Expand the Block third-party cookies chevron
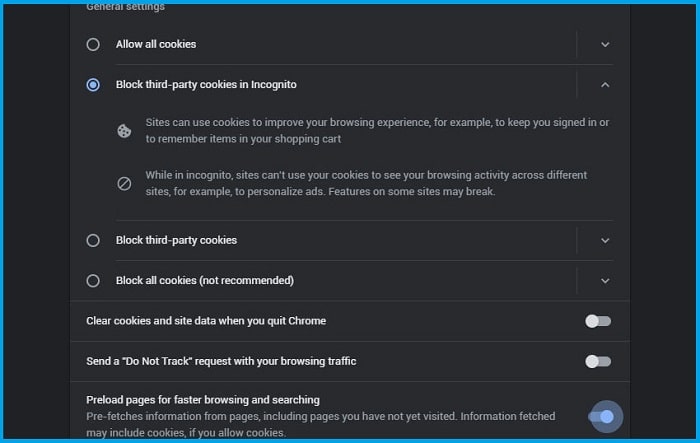This screenshot has width=700, height=443. point(605,240)
